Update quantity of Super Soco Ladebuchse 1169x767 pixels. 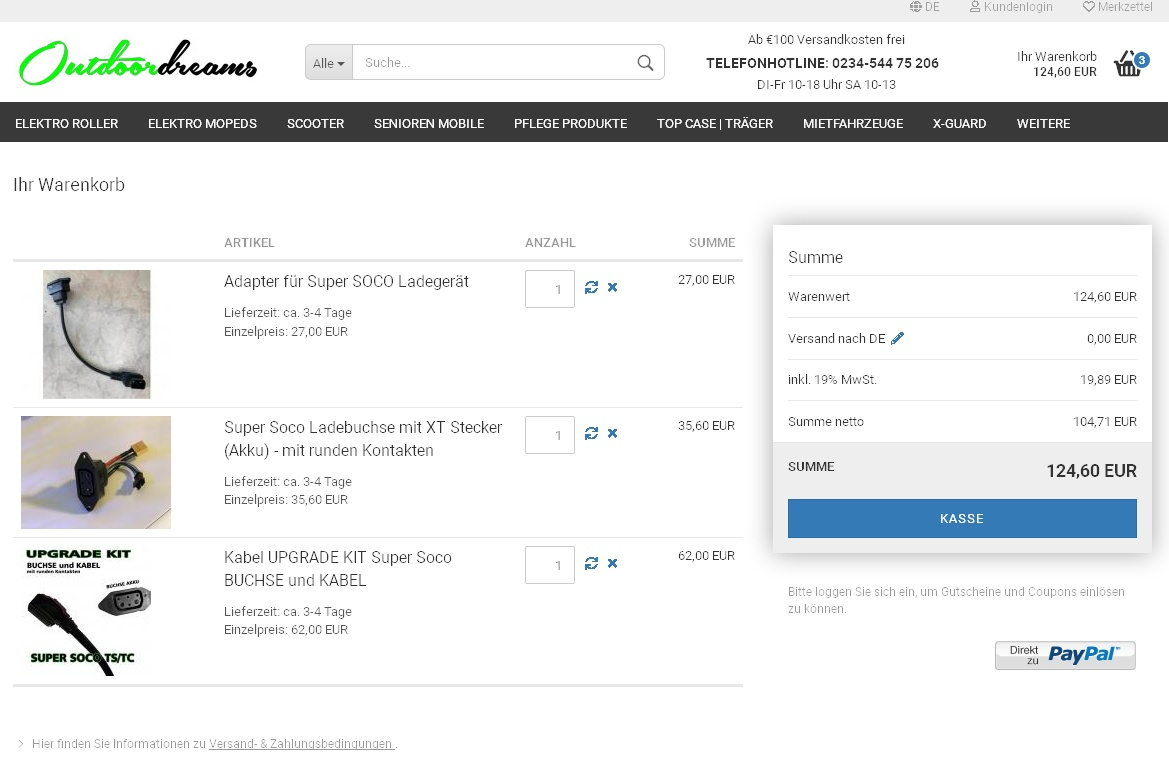(x=592, y=434)
